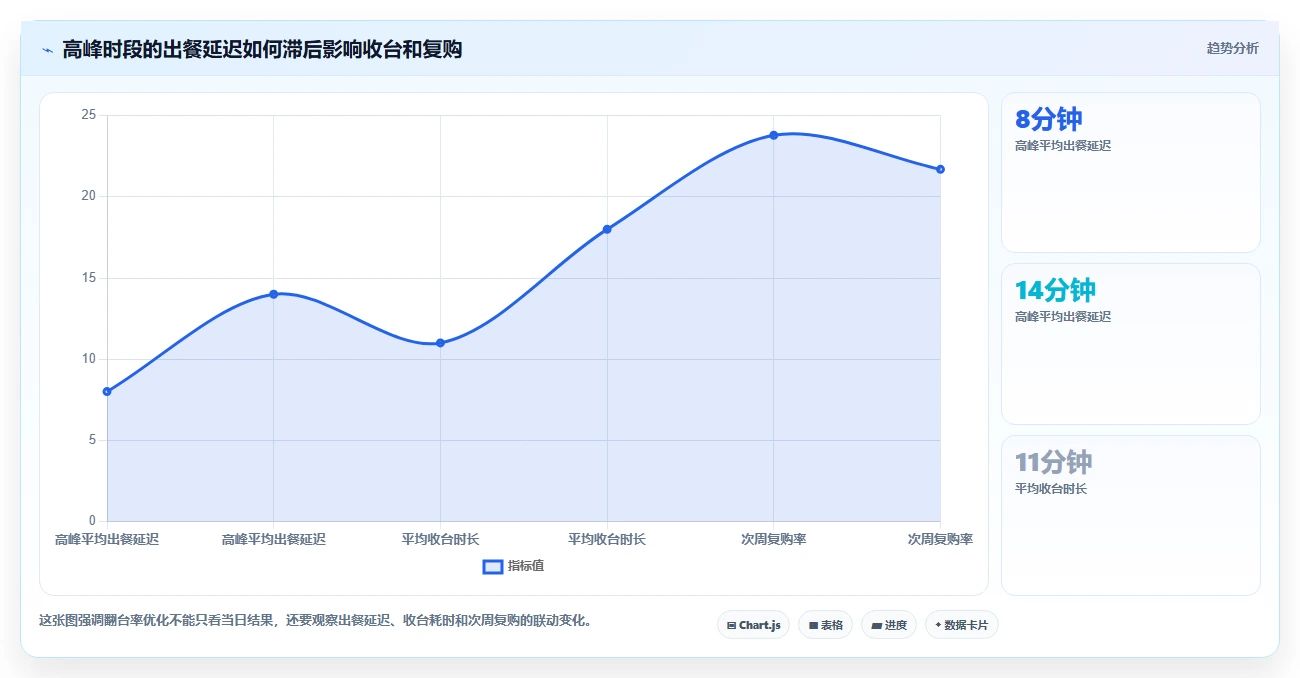Viewport: 1300px width, 678px height.
Task: Click the y-axis label 20
Action: pos(89,196)
